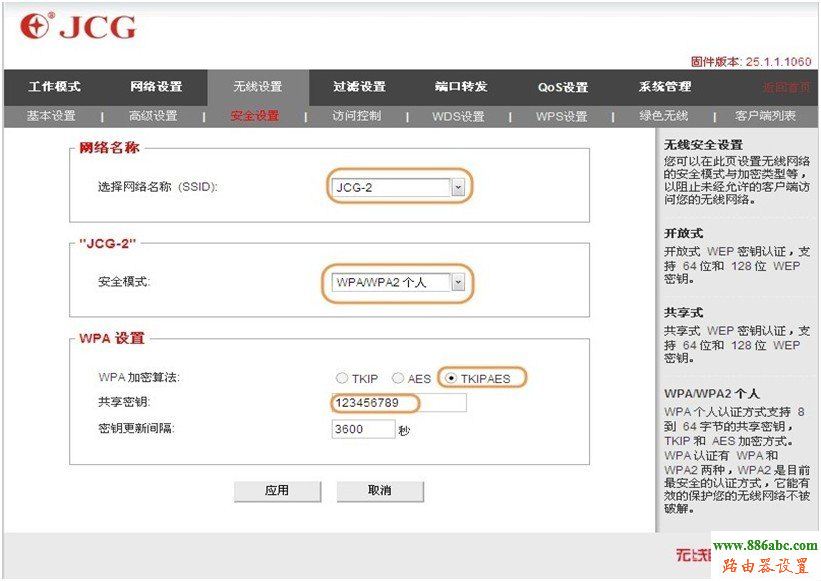Switch to the 绿色无线 tab
The height and width of the screenshot is (581, 821).
tap(662, 115)
